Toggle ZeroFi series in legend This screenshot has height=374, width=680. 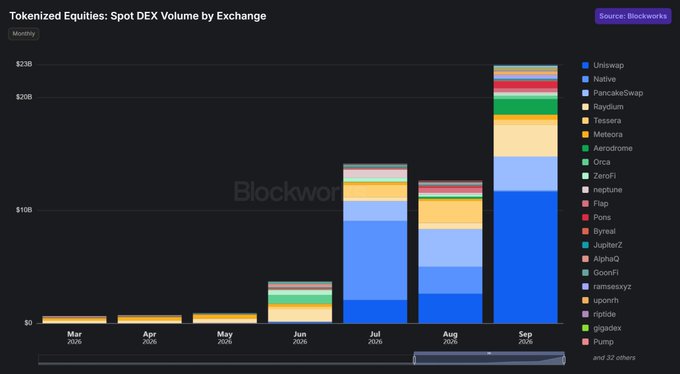pos(599,176)
